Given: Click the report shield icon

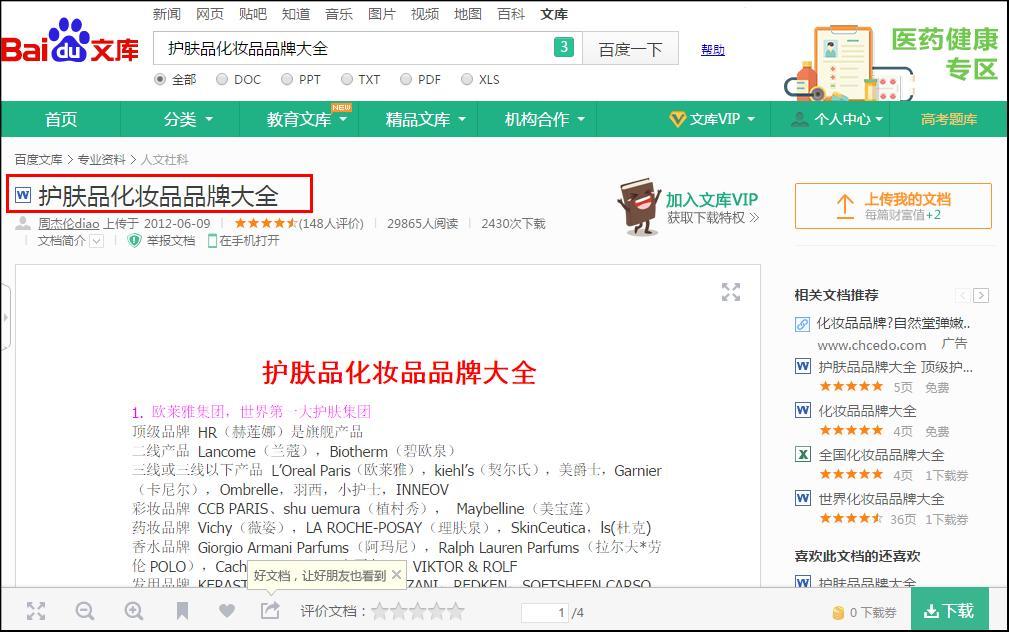Looking at the screenshot, I should click(x=134, y=241).
